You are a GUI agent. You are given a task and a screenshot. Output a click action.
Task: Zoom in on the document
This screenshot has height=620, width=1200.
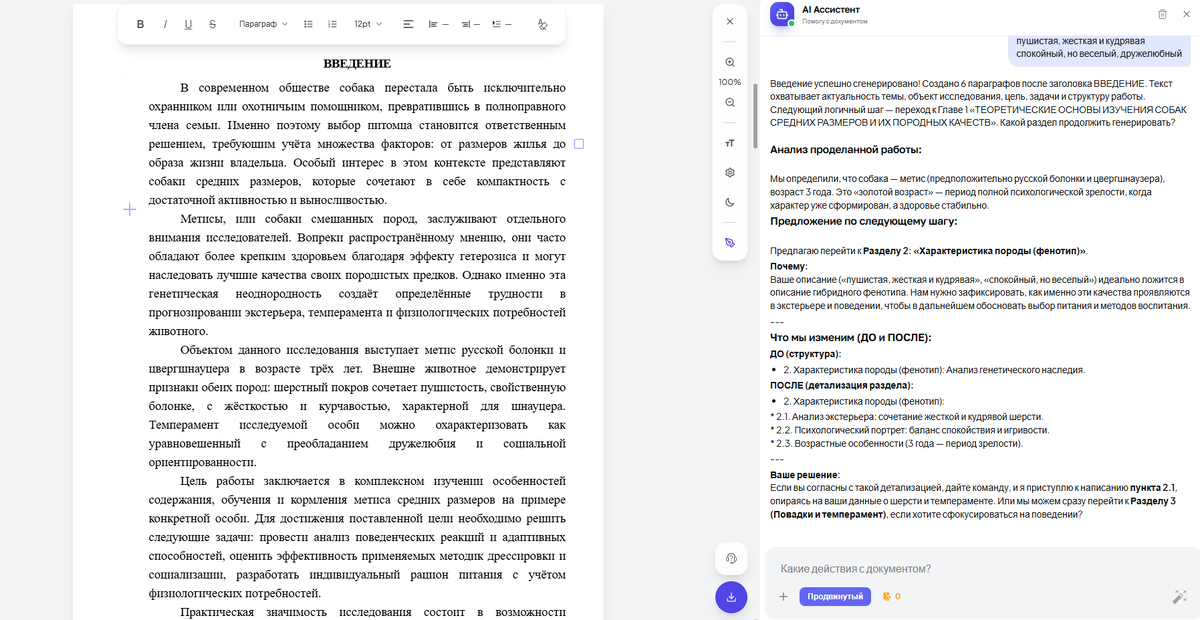click(x=730, y=62)
